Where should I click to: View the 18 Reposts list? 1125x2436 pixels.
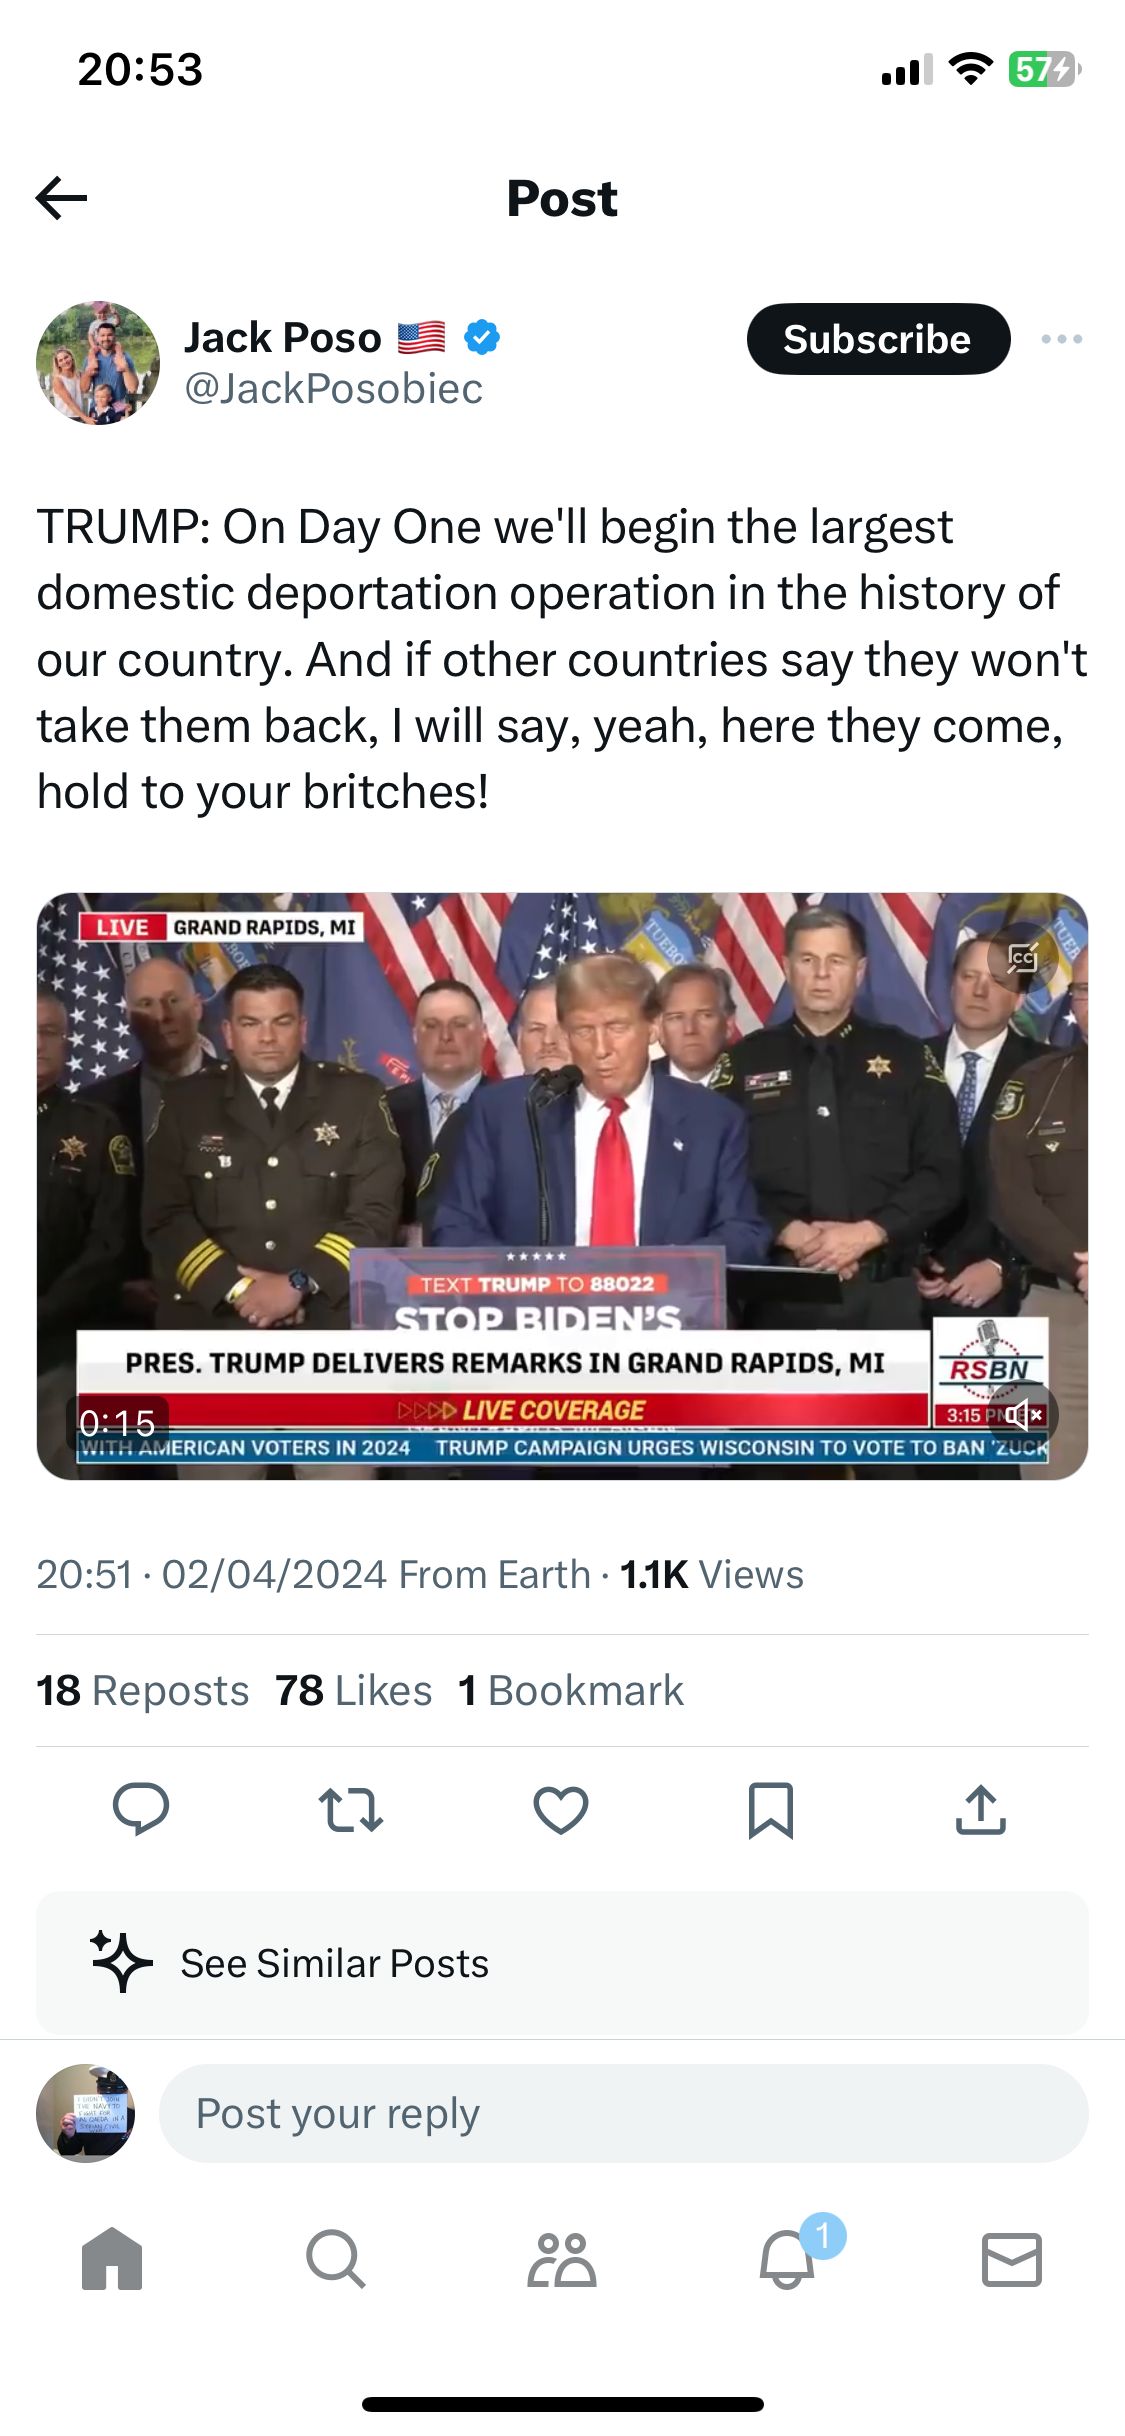[143, 1690]
